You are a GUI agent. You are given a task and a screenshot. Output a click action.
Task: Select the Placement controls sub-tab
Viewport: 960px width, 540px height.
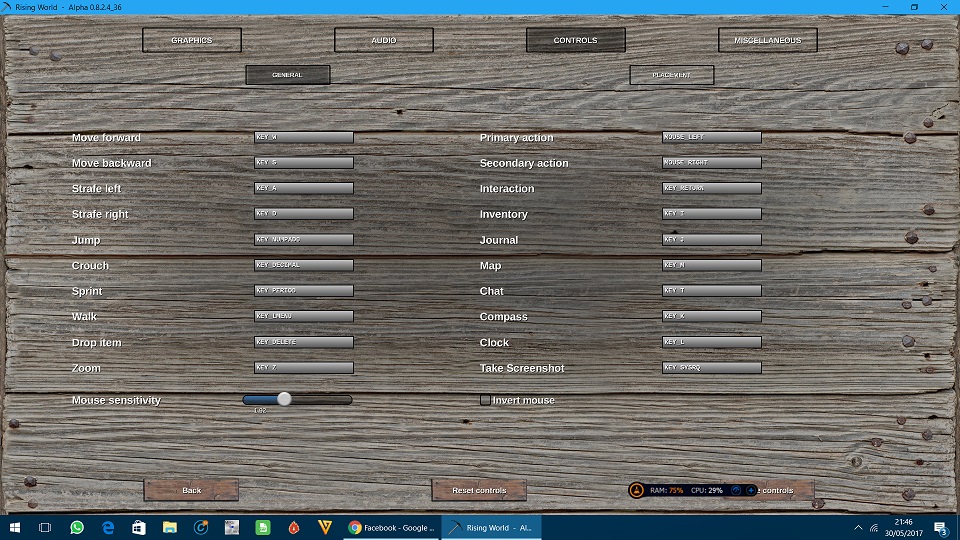tap(671, 75)
